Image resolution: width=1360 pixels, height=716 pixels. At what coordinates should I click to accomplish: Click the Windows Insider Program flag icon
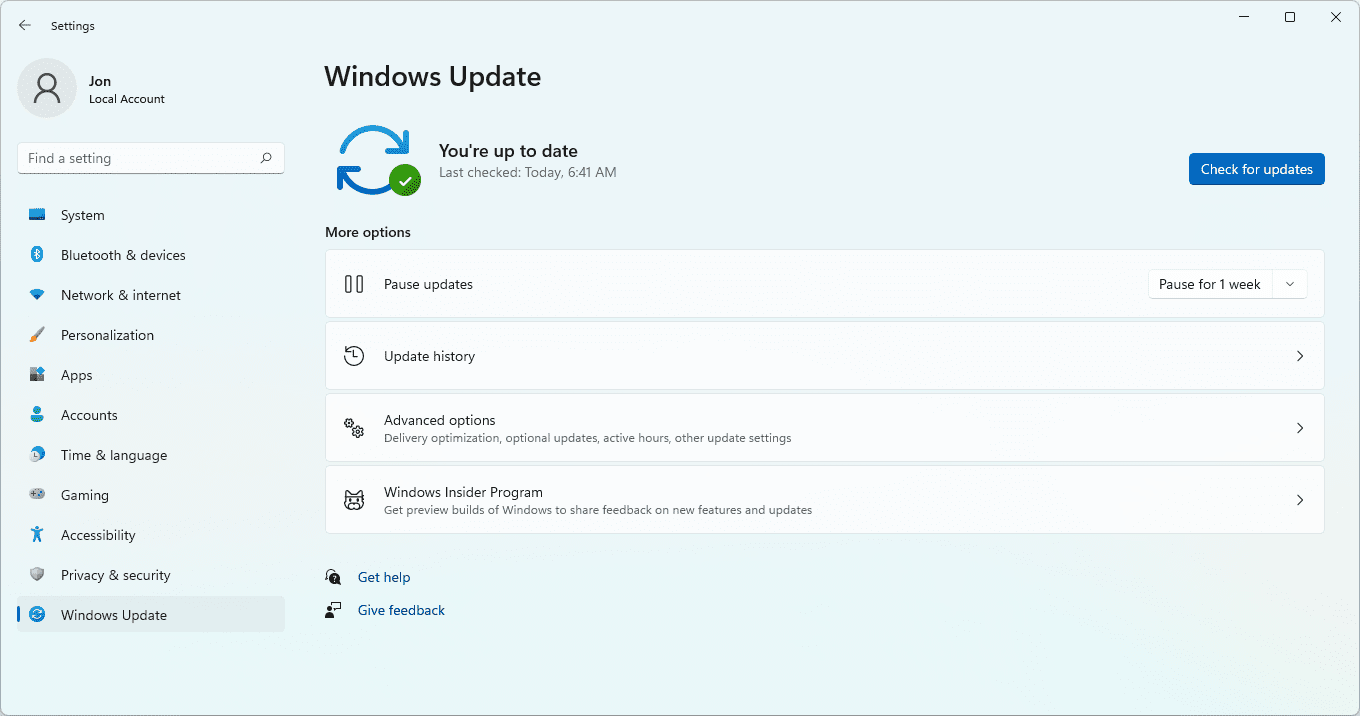[x=353, y=499]
